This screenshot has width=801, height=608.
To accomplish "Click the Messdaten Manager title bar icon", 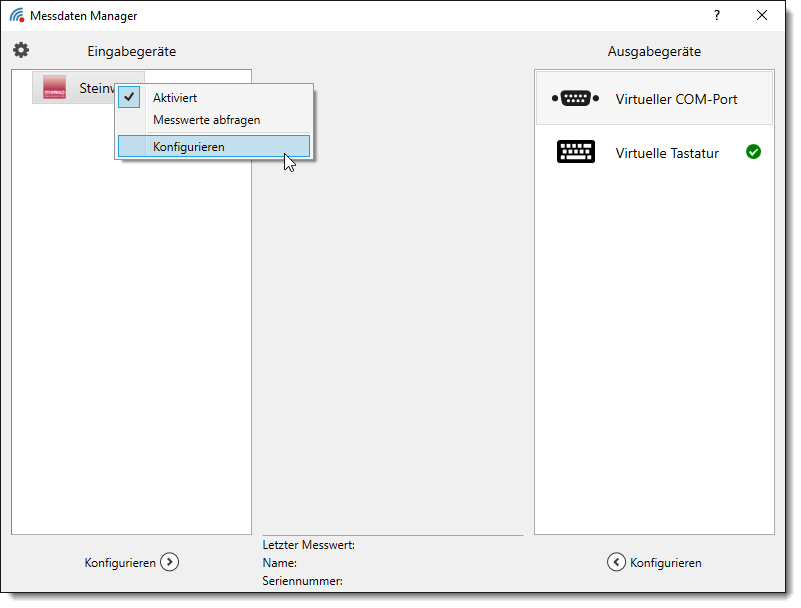I will (17, 16).
